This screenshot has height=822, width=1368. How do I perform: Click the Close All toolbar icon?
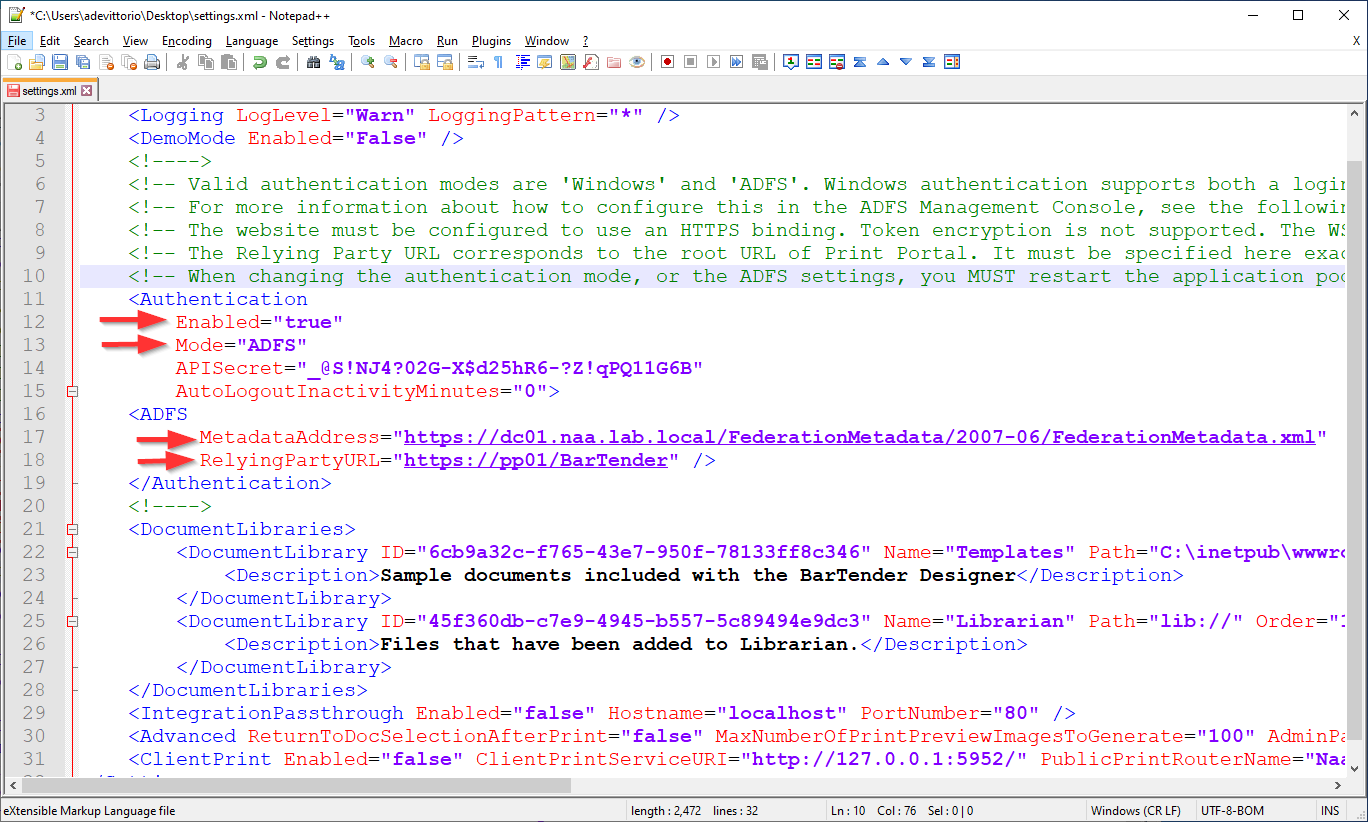(x=129, y=62)
